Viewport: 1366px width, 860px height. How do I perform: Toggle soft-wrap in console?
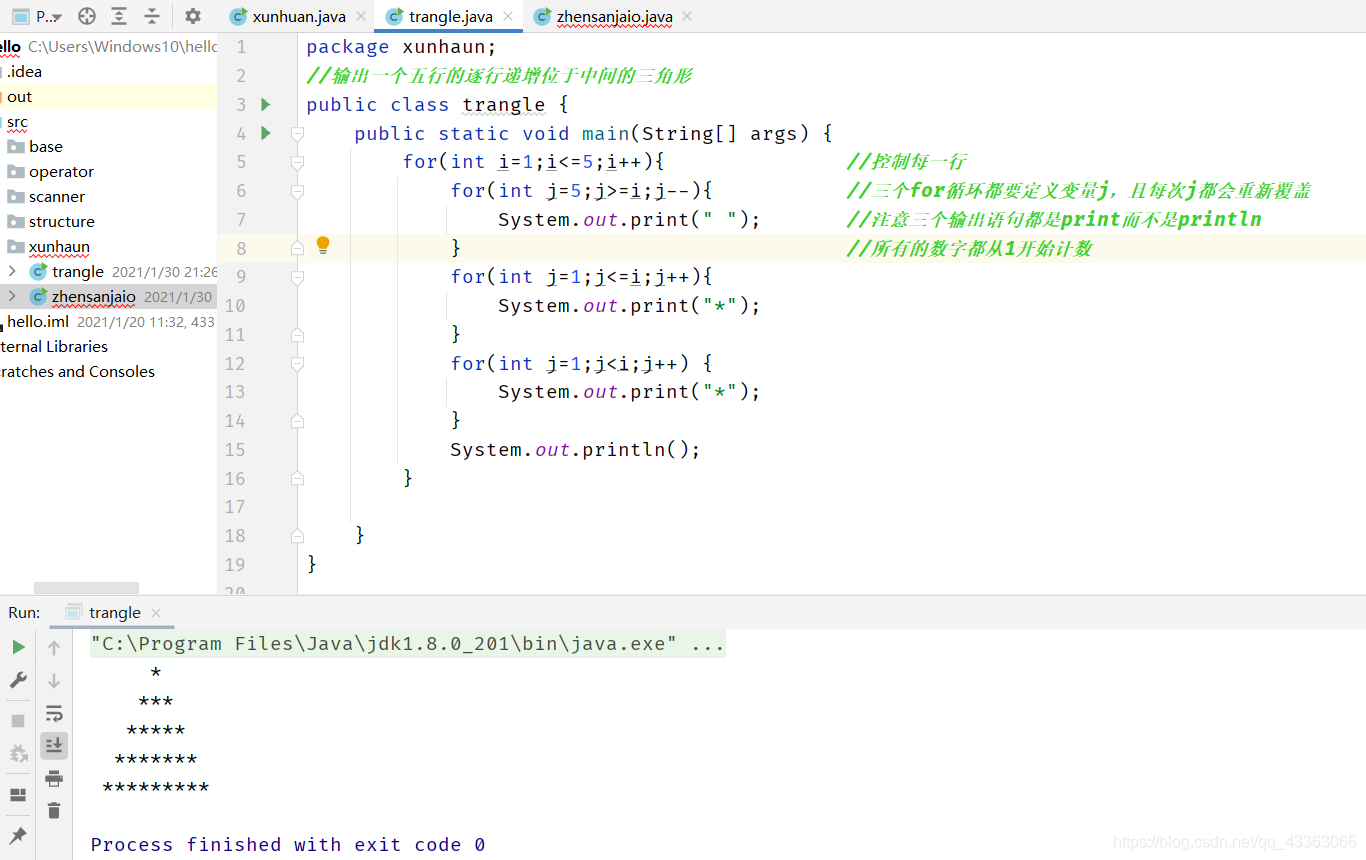point(54,713)
